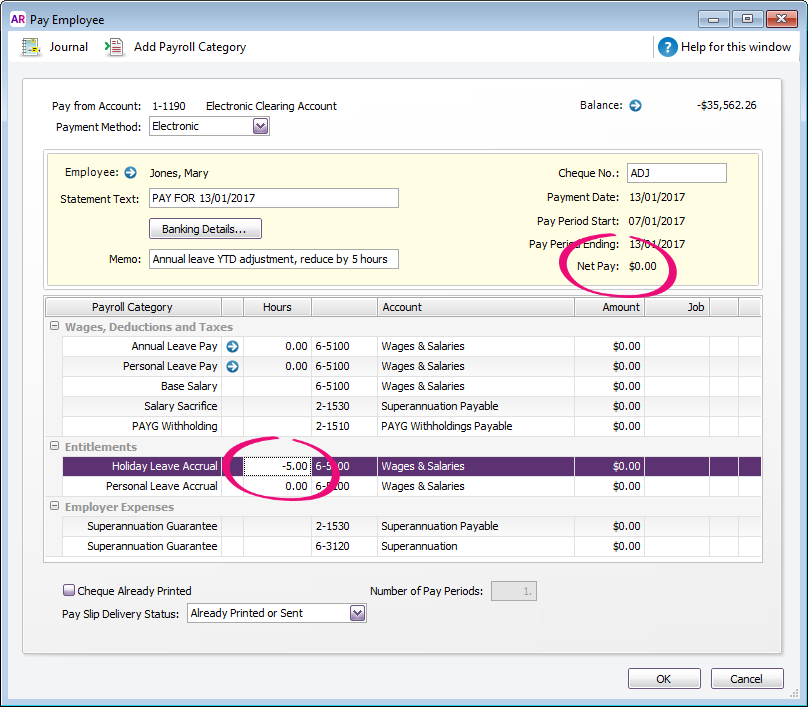Open Banking Details
Viewport: 808px width, 707px height.
(x=205, y=228)
